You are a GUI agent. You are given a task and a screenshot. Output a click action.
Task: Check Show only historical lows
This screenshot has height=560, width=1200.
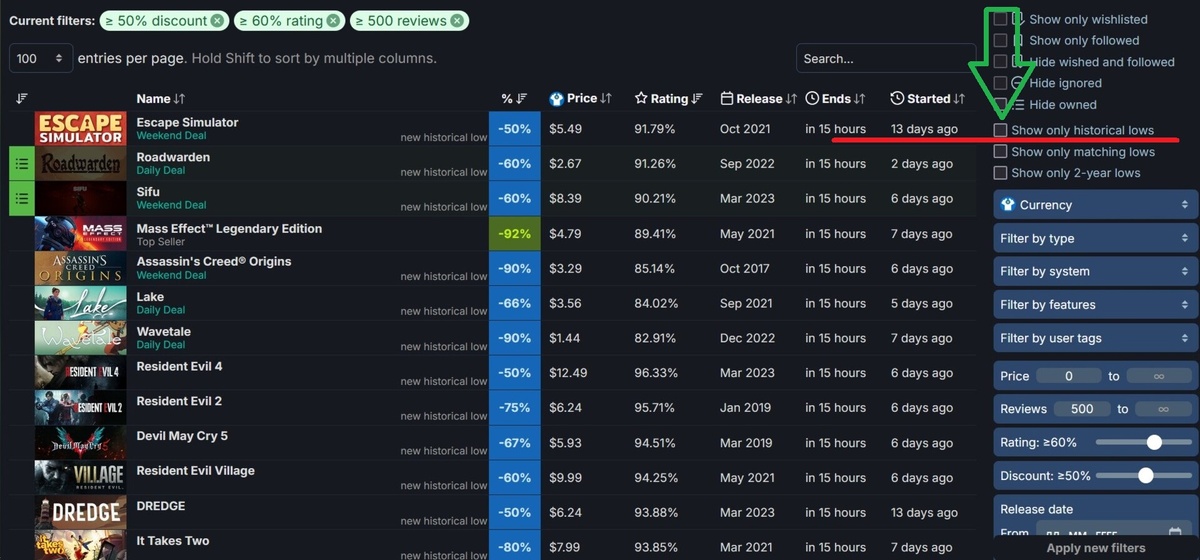click(1000, 130)
